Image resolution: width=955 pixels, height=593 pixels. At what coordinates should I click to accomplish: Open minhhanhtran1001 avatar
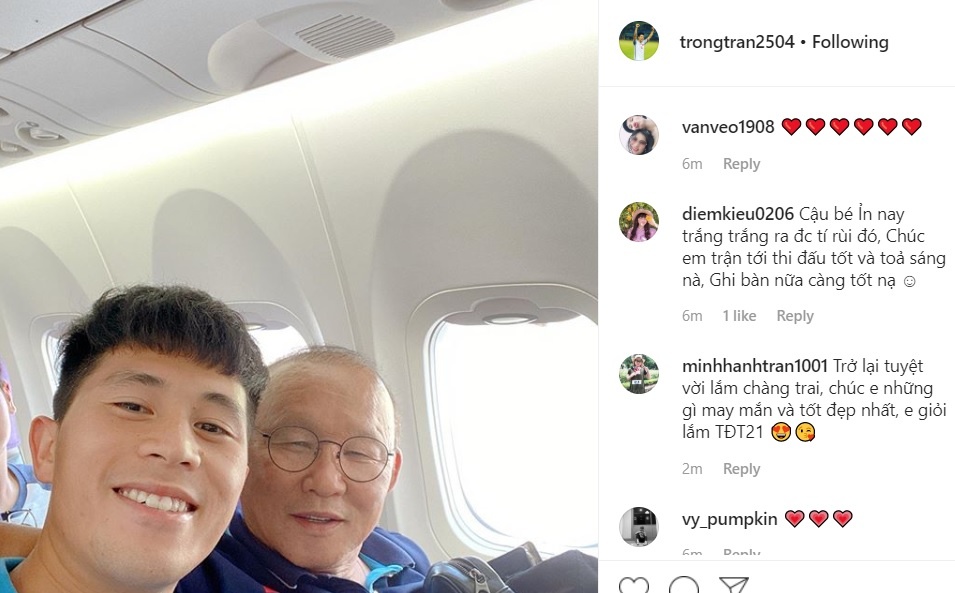(639, 374)
